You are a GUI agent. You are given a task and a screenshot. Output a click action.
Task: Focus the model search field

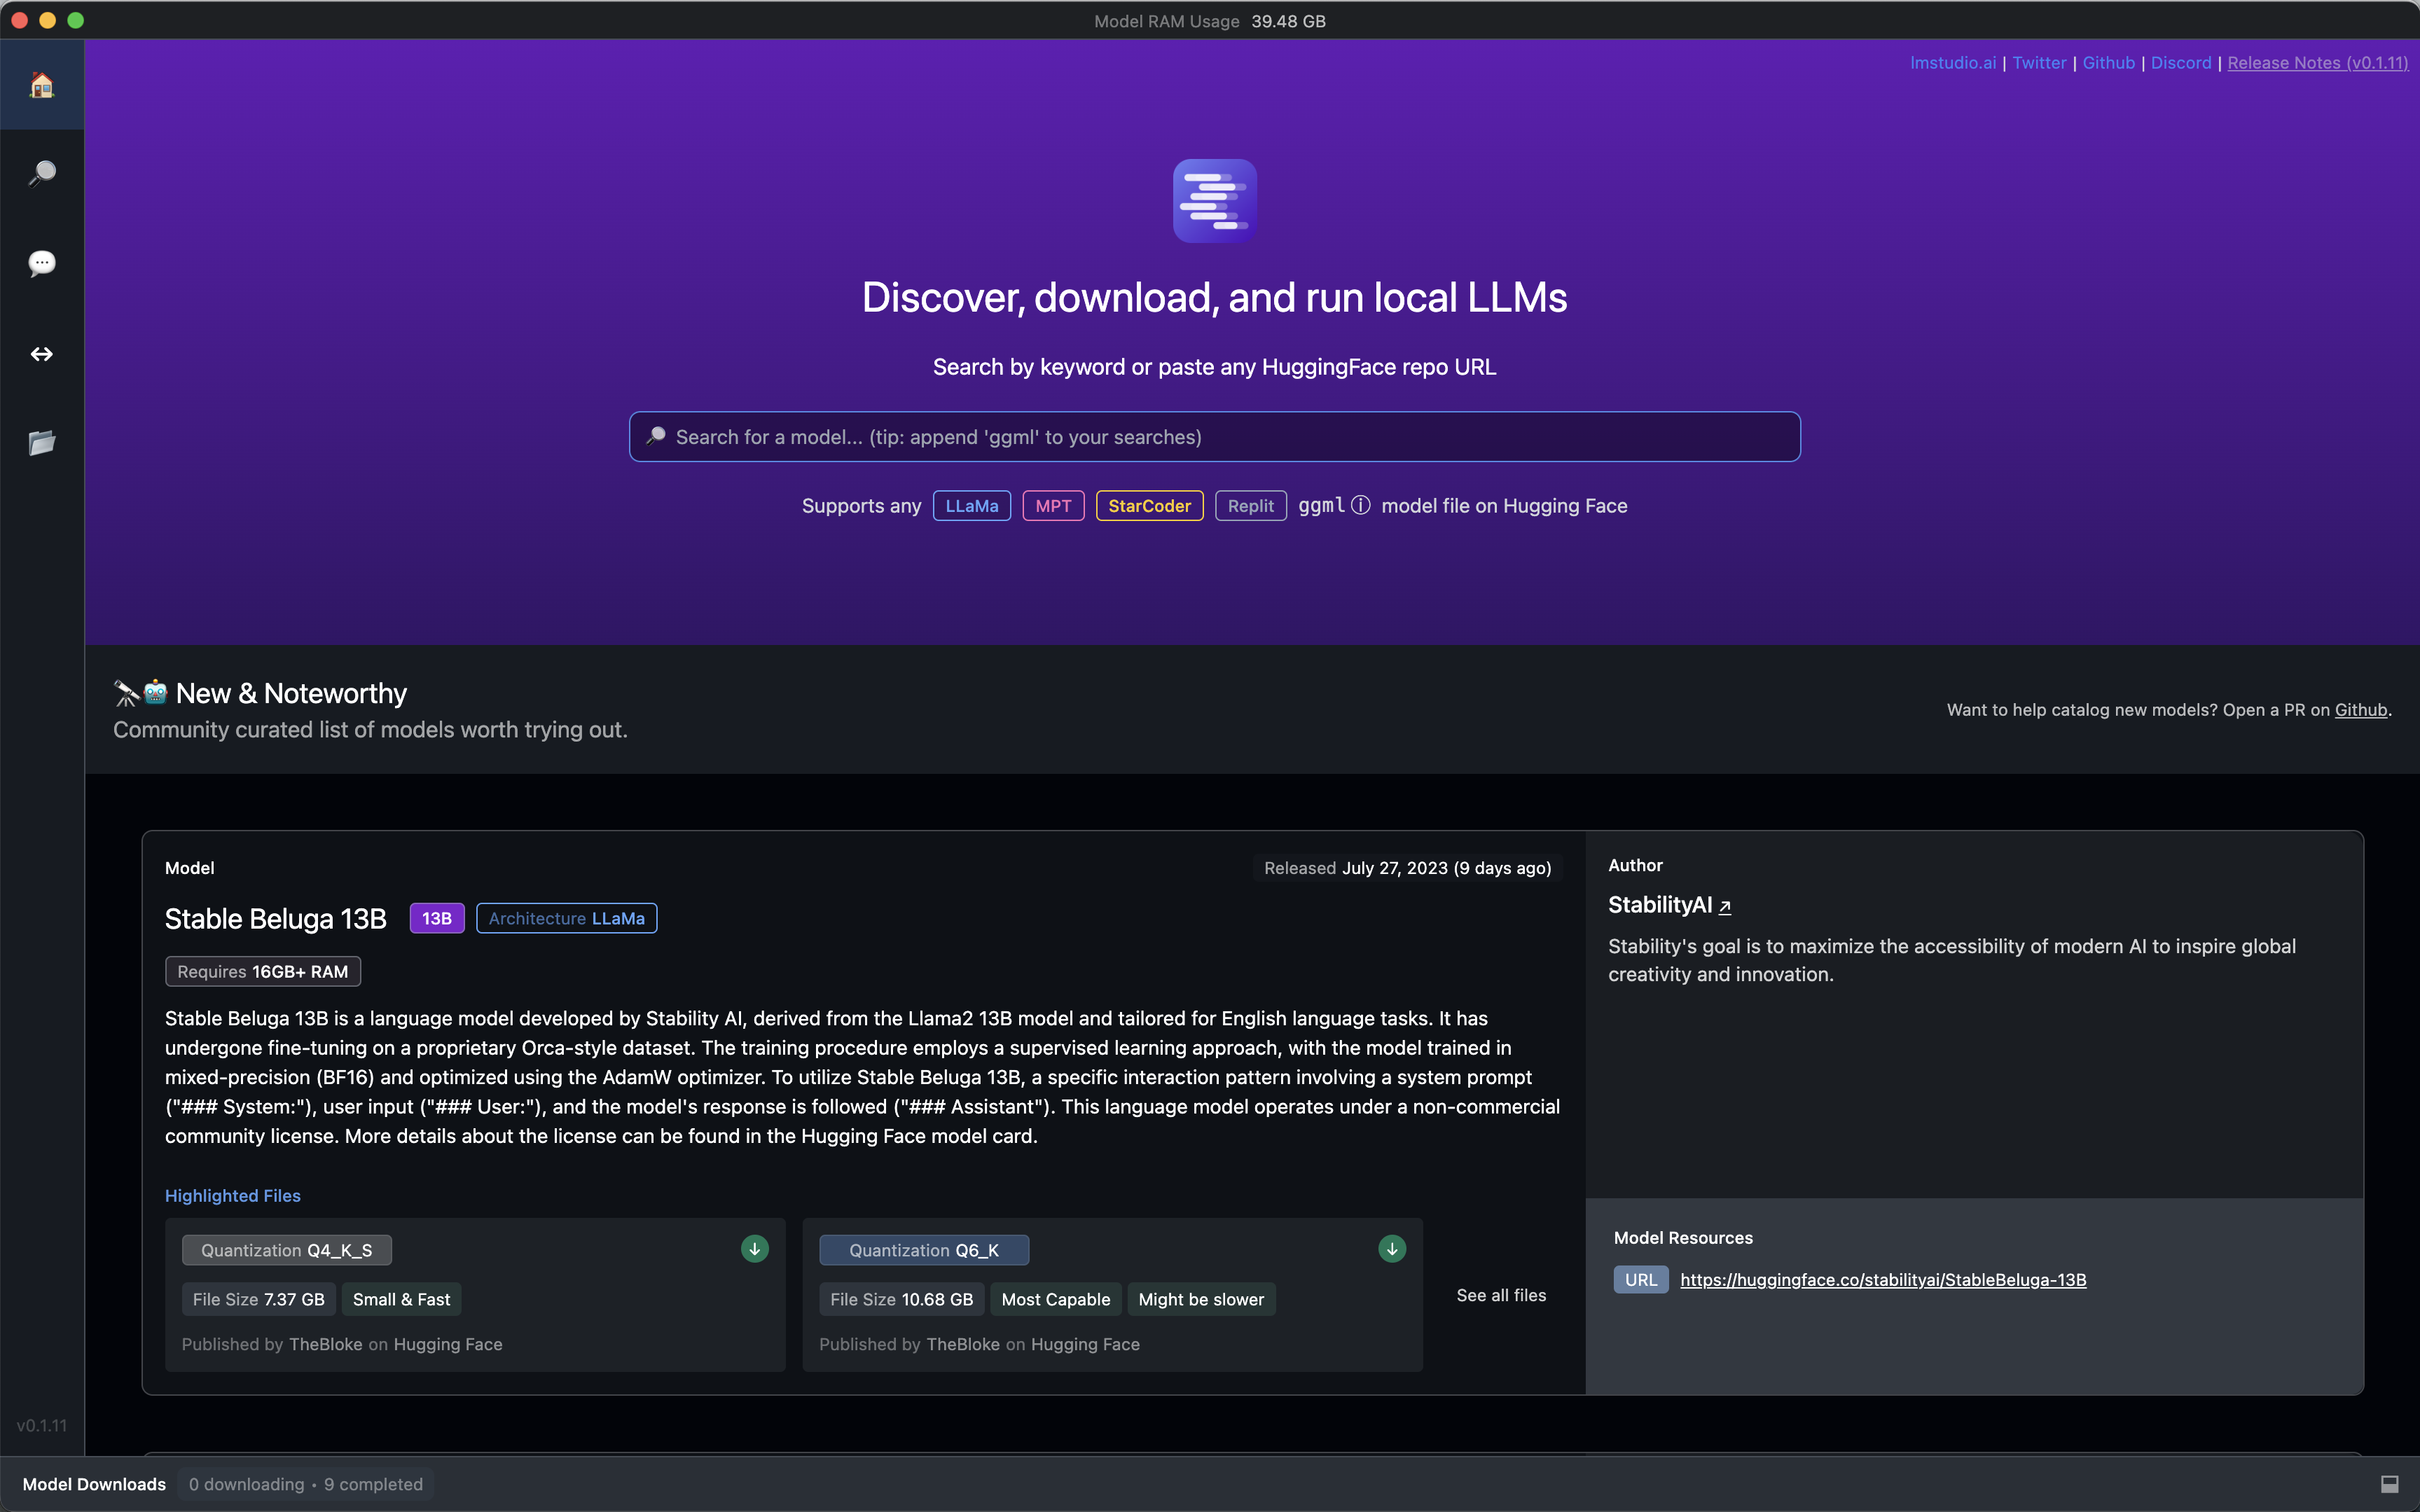pyautogui.click(x=1214, y=437)
